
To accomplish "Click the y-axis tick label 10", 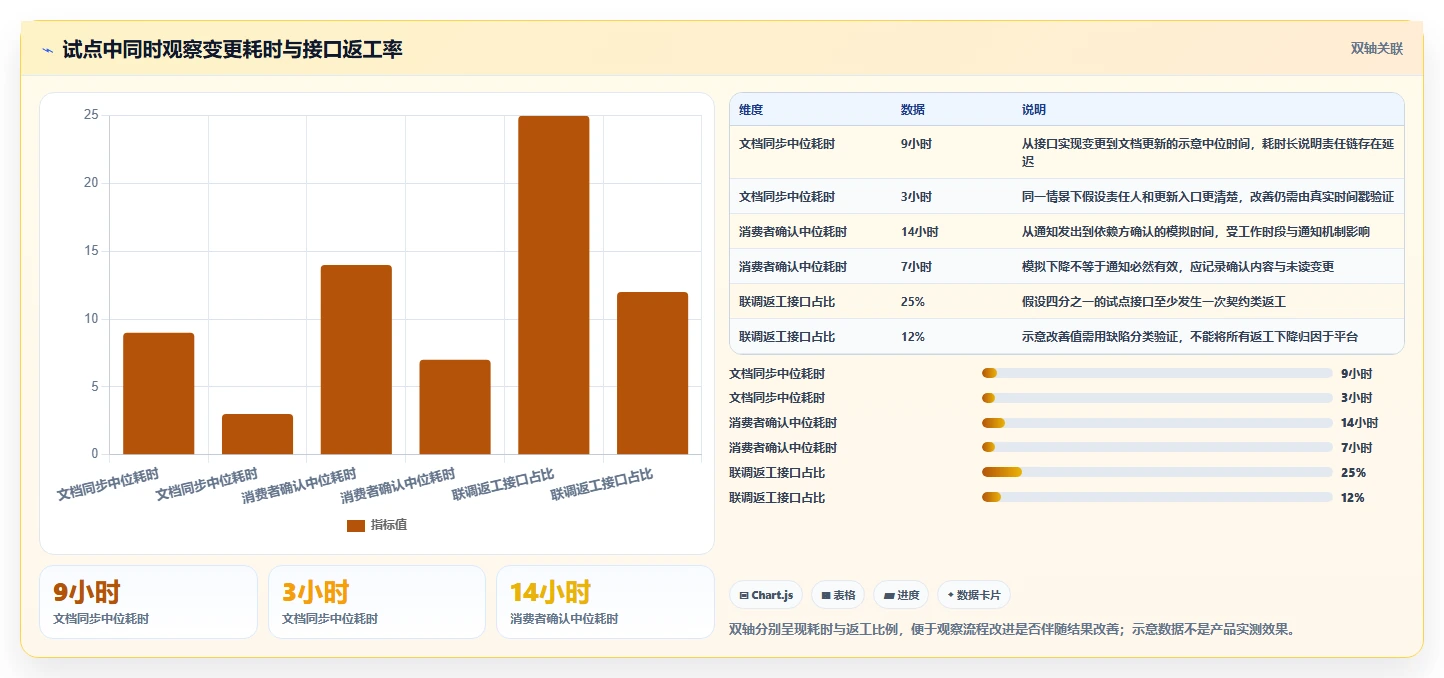I will point(92,319).
